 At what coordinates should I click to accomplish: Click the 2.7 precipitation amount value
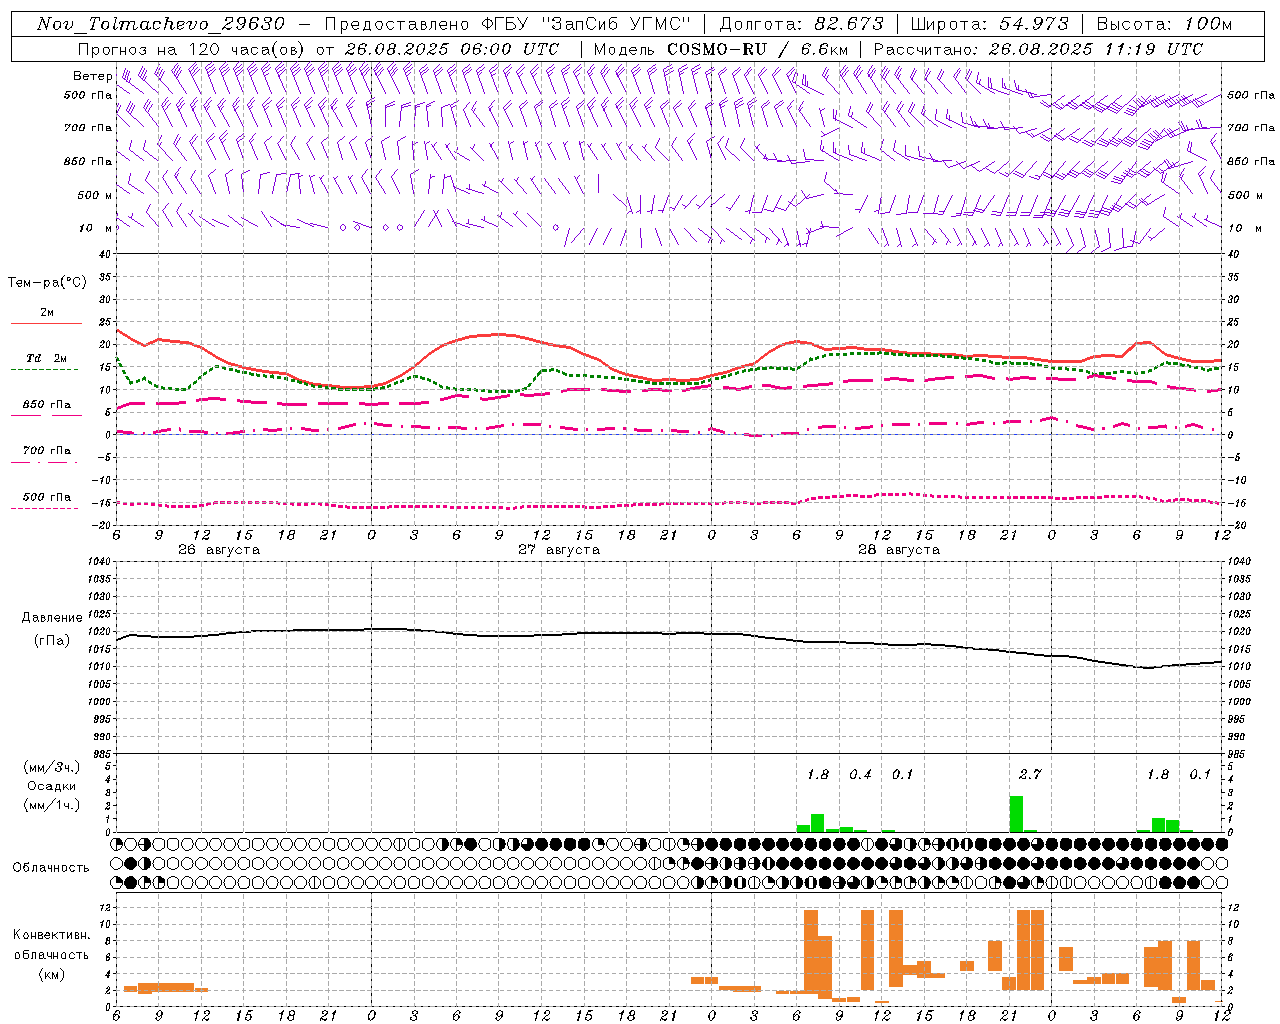[x=1030, y=774]
